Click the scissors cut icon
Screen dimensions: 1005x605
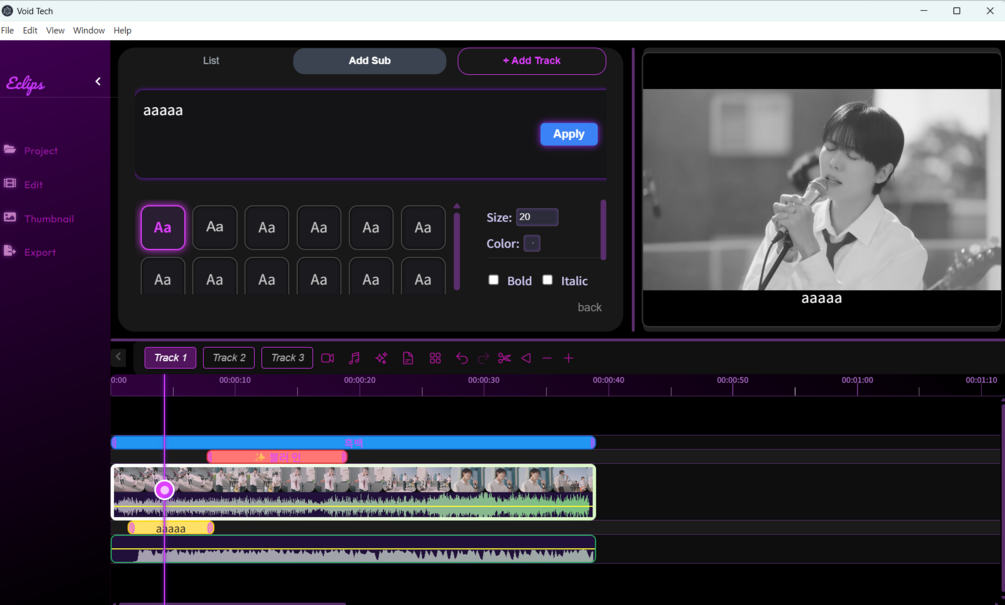click(504, 358)
